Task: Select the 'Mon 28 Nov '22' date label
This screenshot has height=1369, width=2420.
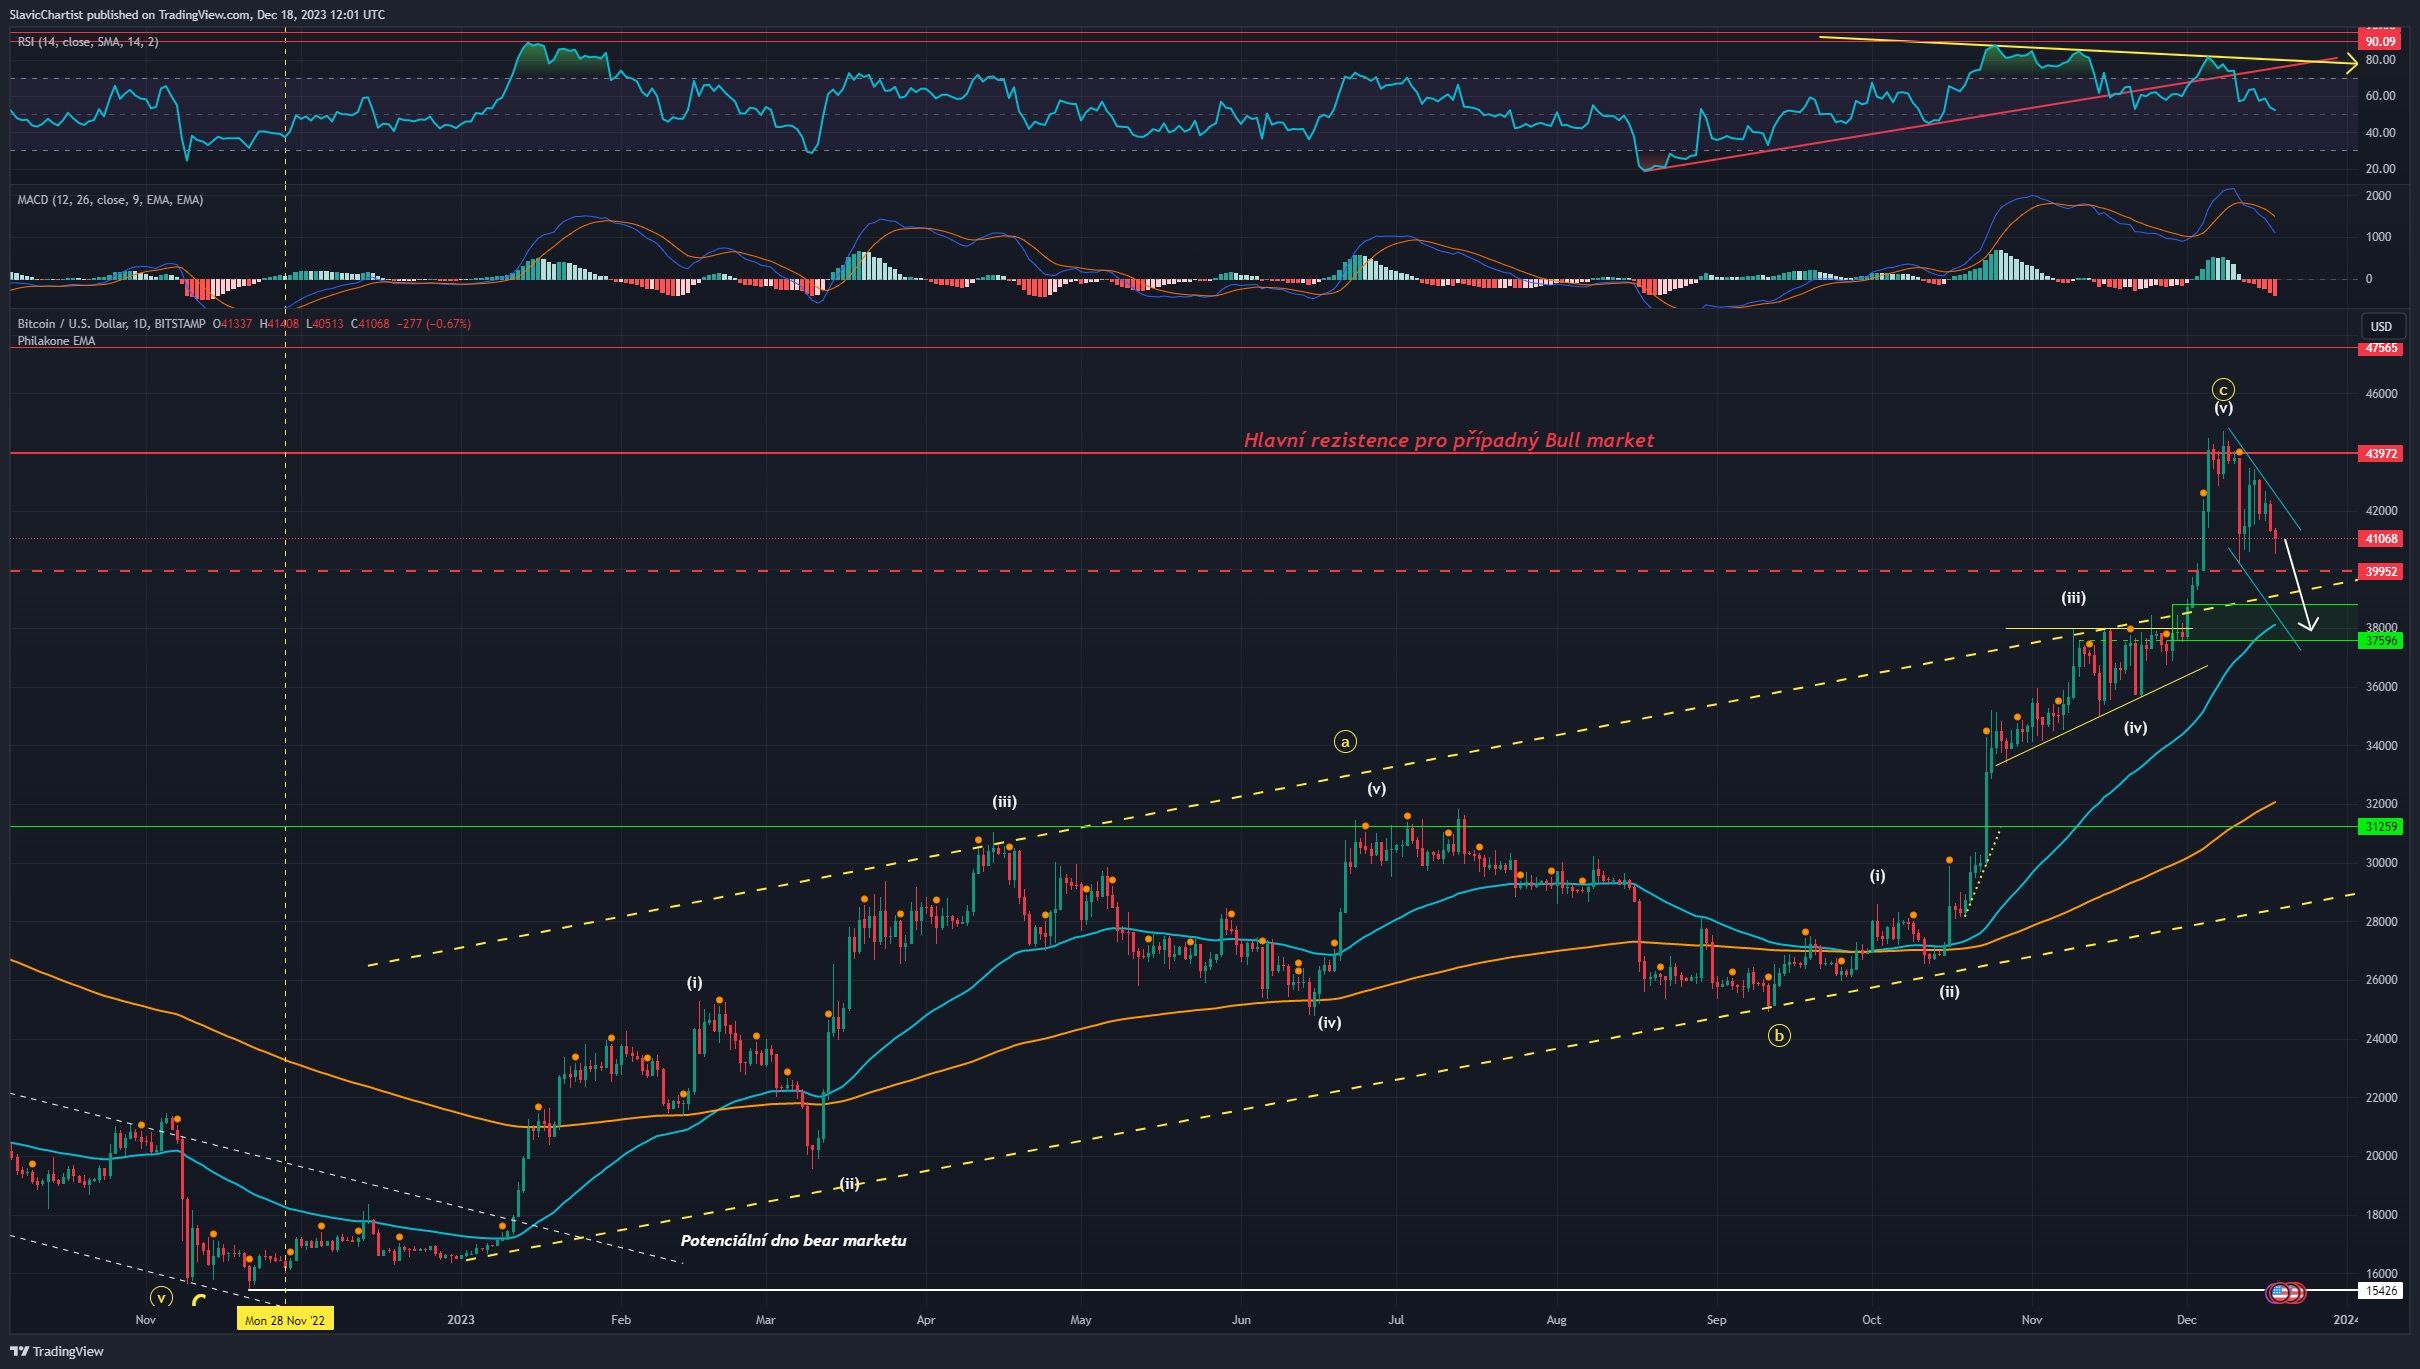Action: pyautogui.click(x=285, y=1320)
